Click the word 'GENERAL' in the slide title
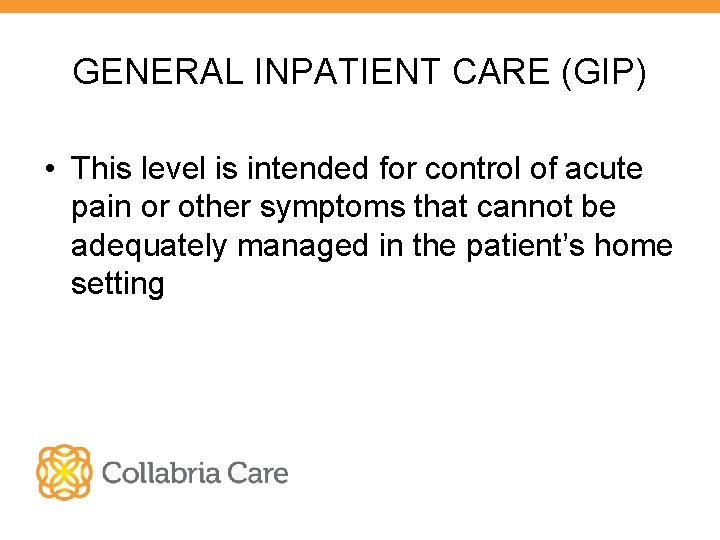720x540 pixels. [x=158, y=72]
